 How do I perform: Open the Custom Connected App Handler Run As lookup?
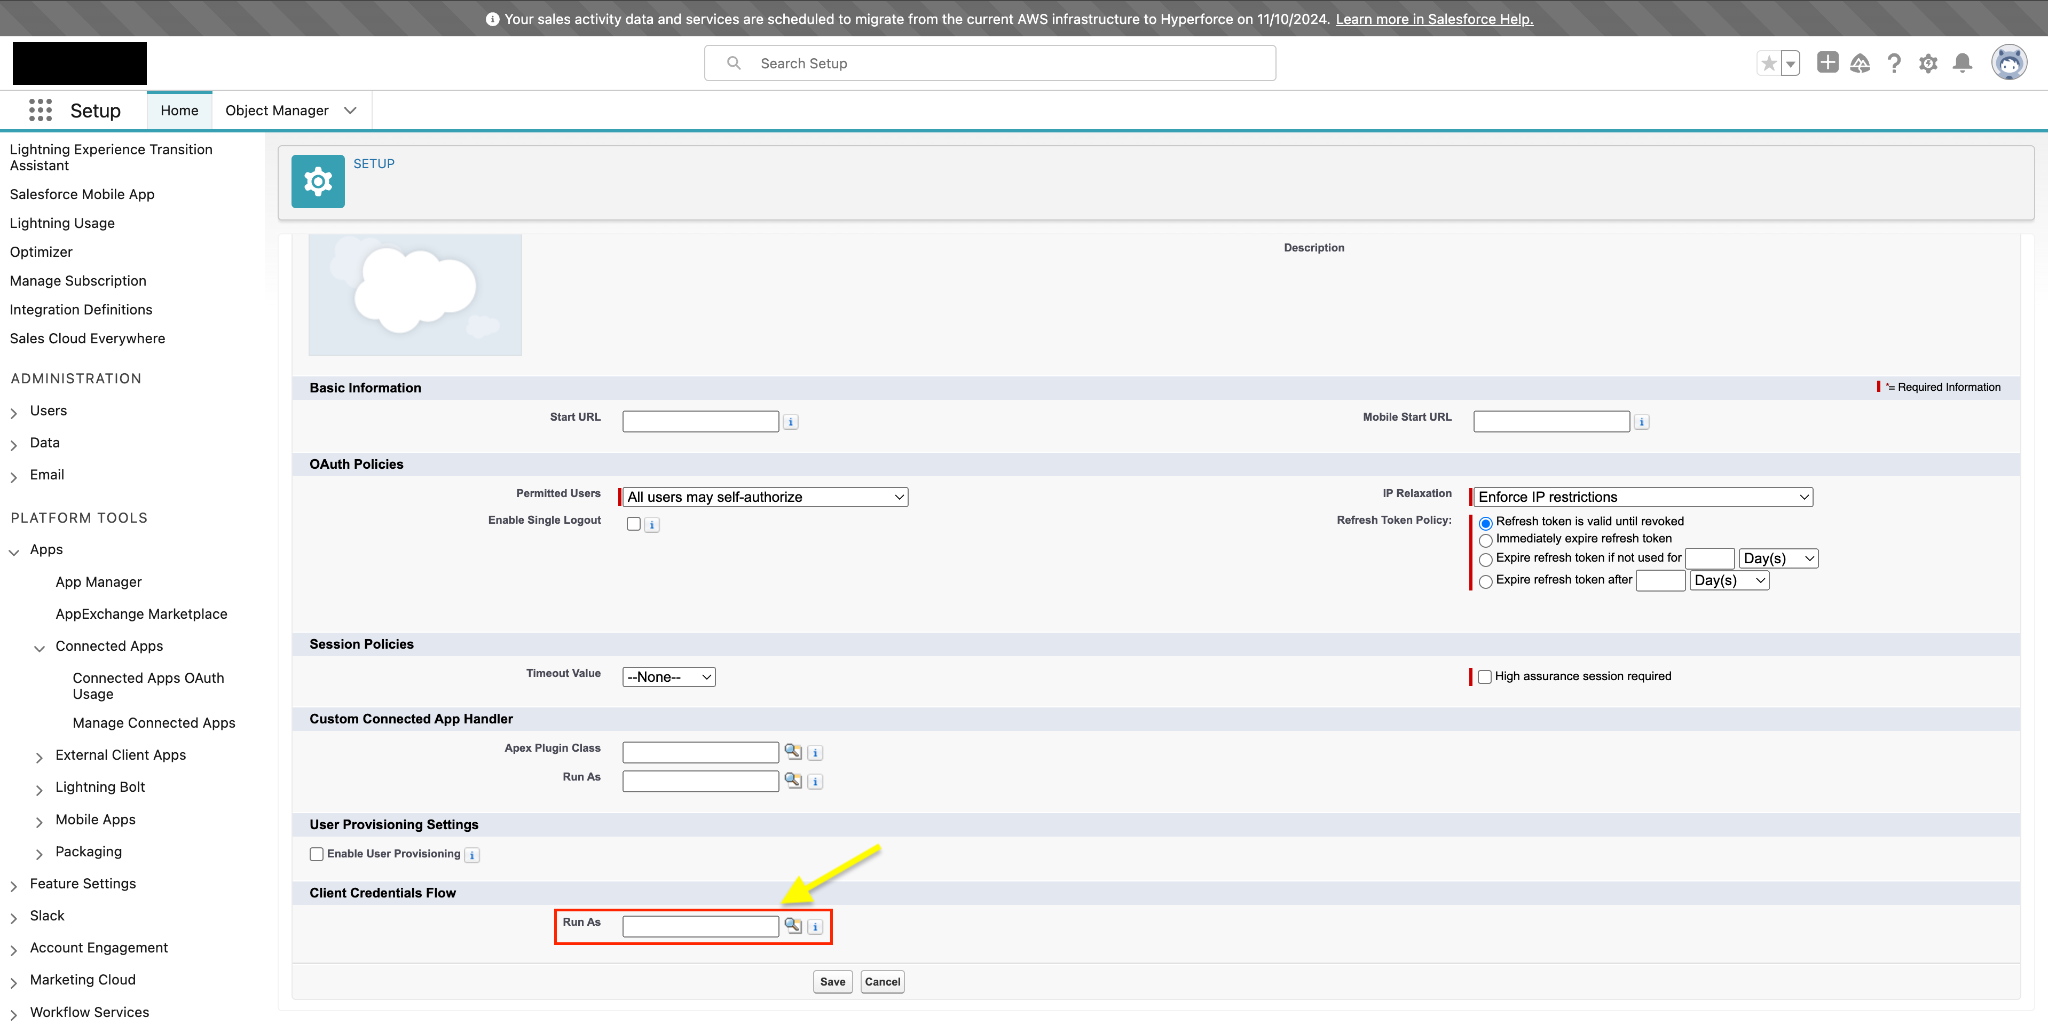tap(793, 780)
